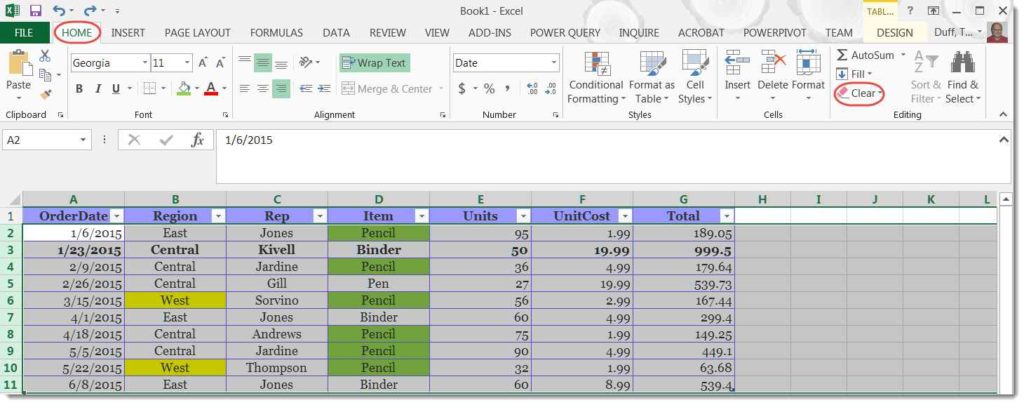
Task: Open the Georgia font name dropdown
Action: (x=145, y=63)
